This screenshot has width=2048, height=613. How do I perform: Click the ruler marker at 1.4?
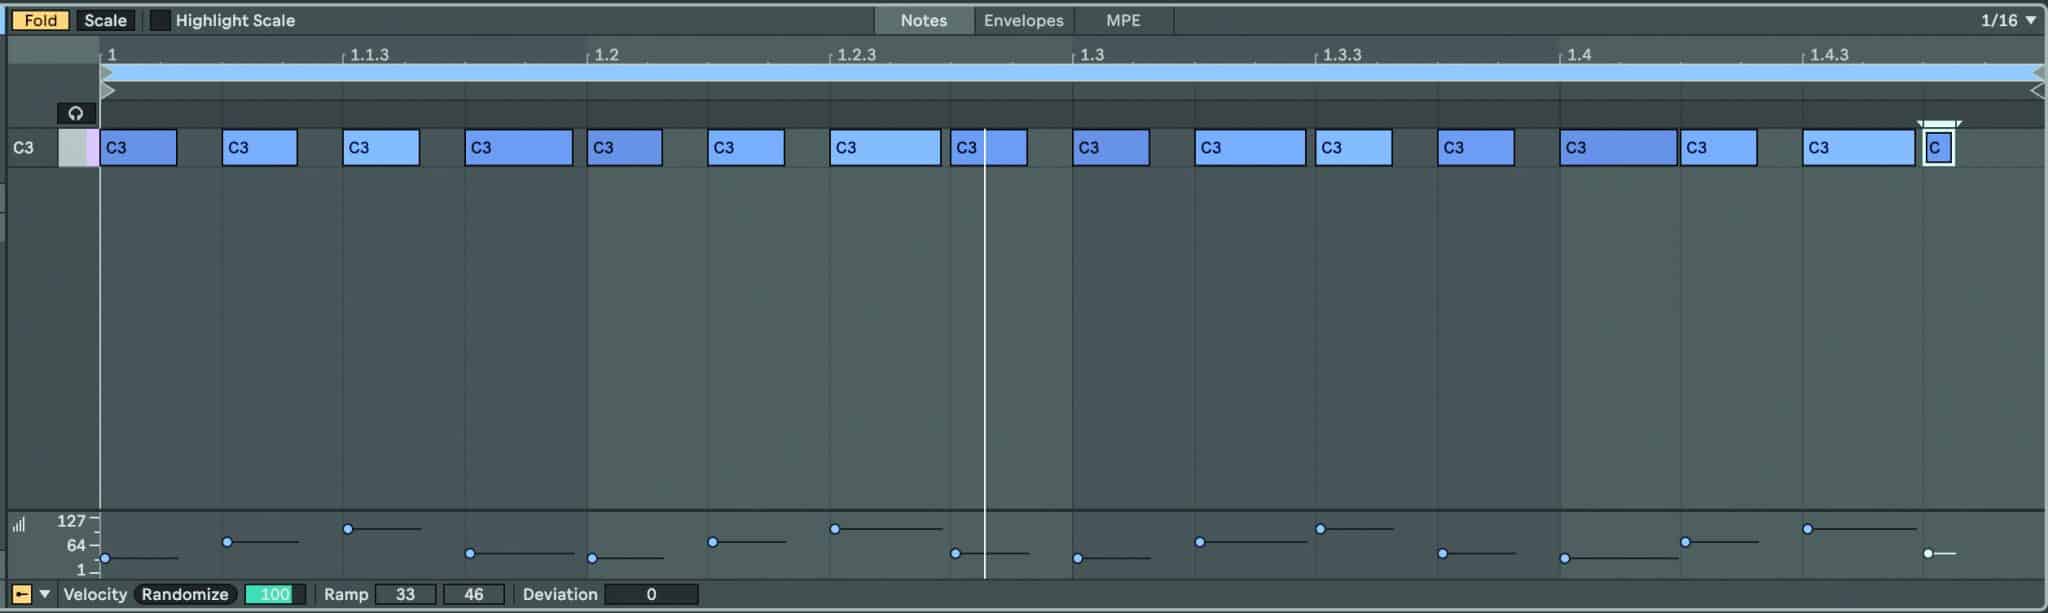coord(1579,54)
